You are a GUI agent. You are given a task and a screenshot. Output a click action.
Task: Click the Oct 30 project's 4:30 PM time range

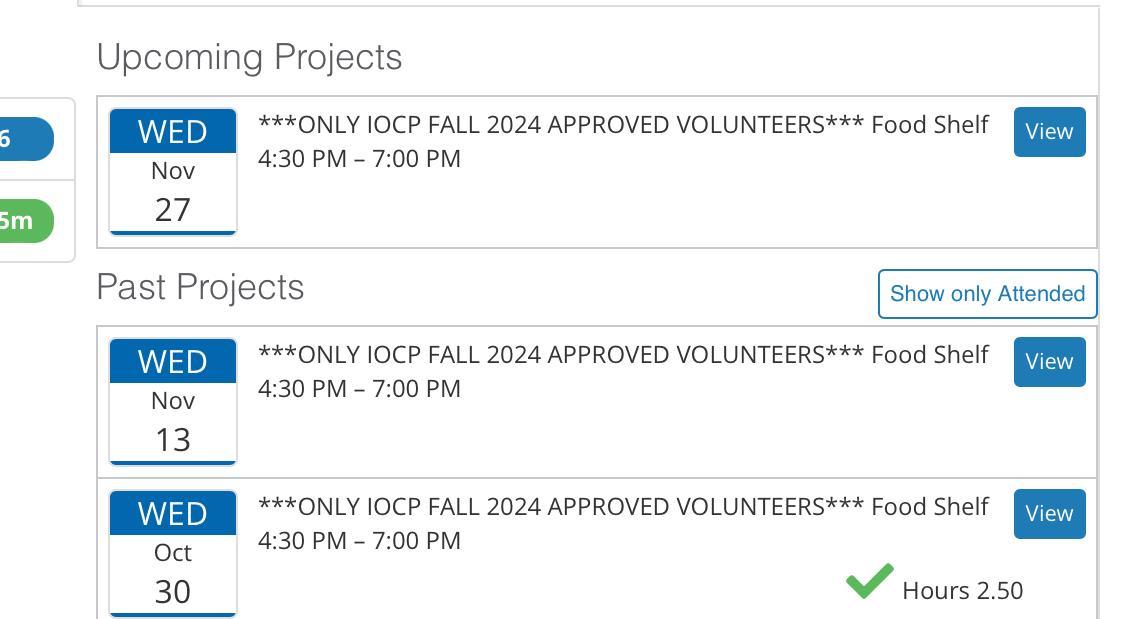click(359, 541)
